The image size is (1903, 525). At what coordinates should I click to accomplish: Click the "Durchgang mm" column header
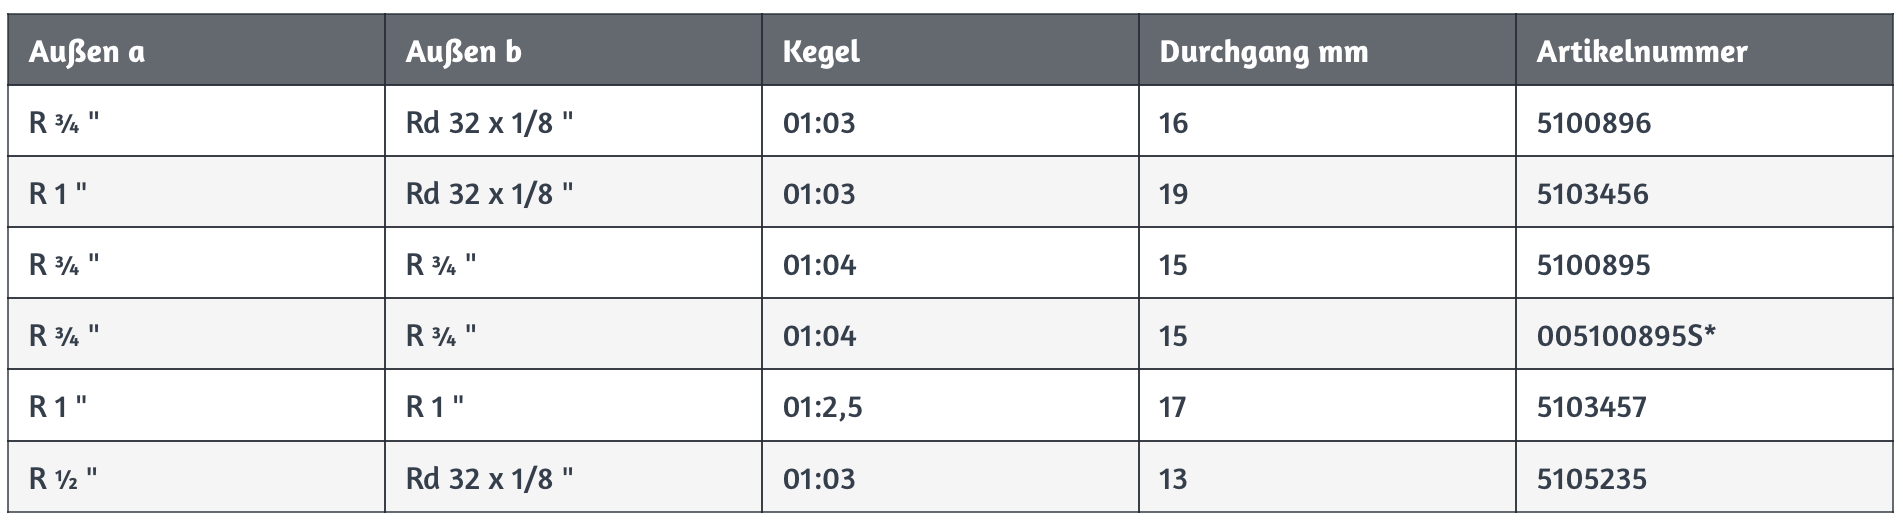point(1263,52)
